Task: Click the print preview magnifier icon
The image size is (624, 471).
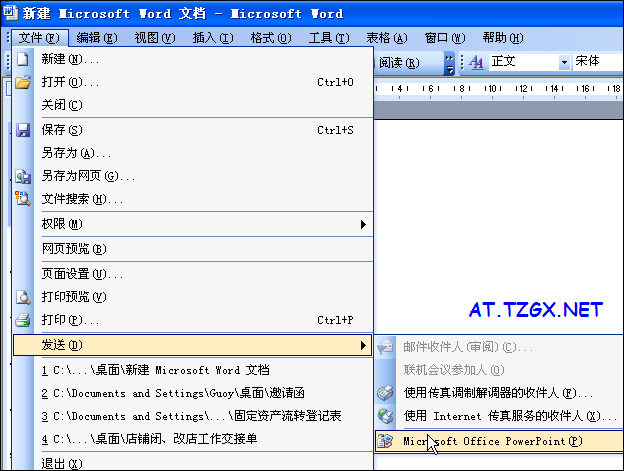Action: 23,297
